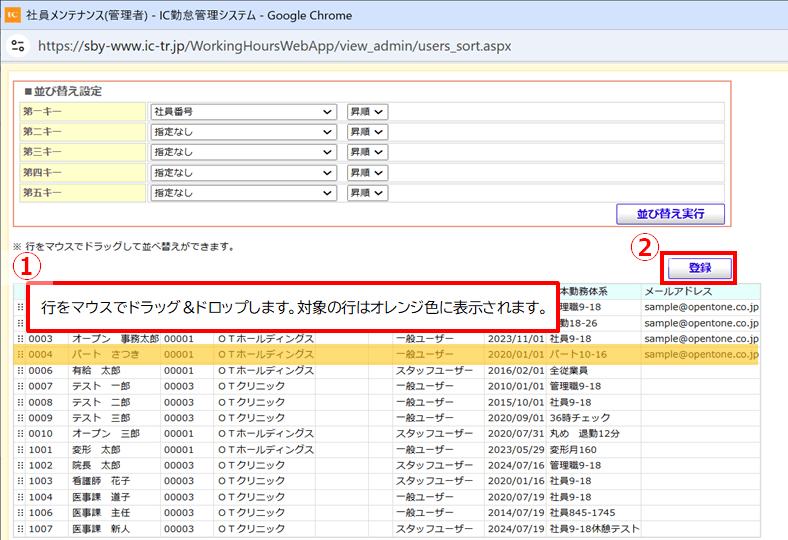Click drag handle icon for row 0004

click(20, 354)
